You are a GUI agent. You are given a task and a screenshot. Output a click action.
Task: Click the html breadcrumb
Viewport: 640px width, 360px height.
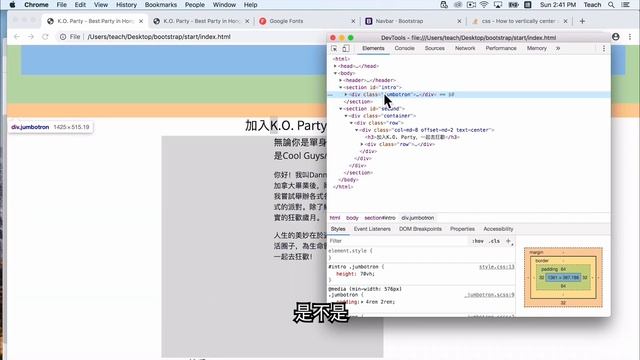(335, 218)
